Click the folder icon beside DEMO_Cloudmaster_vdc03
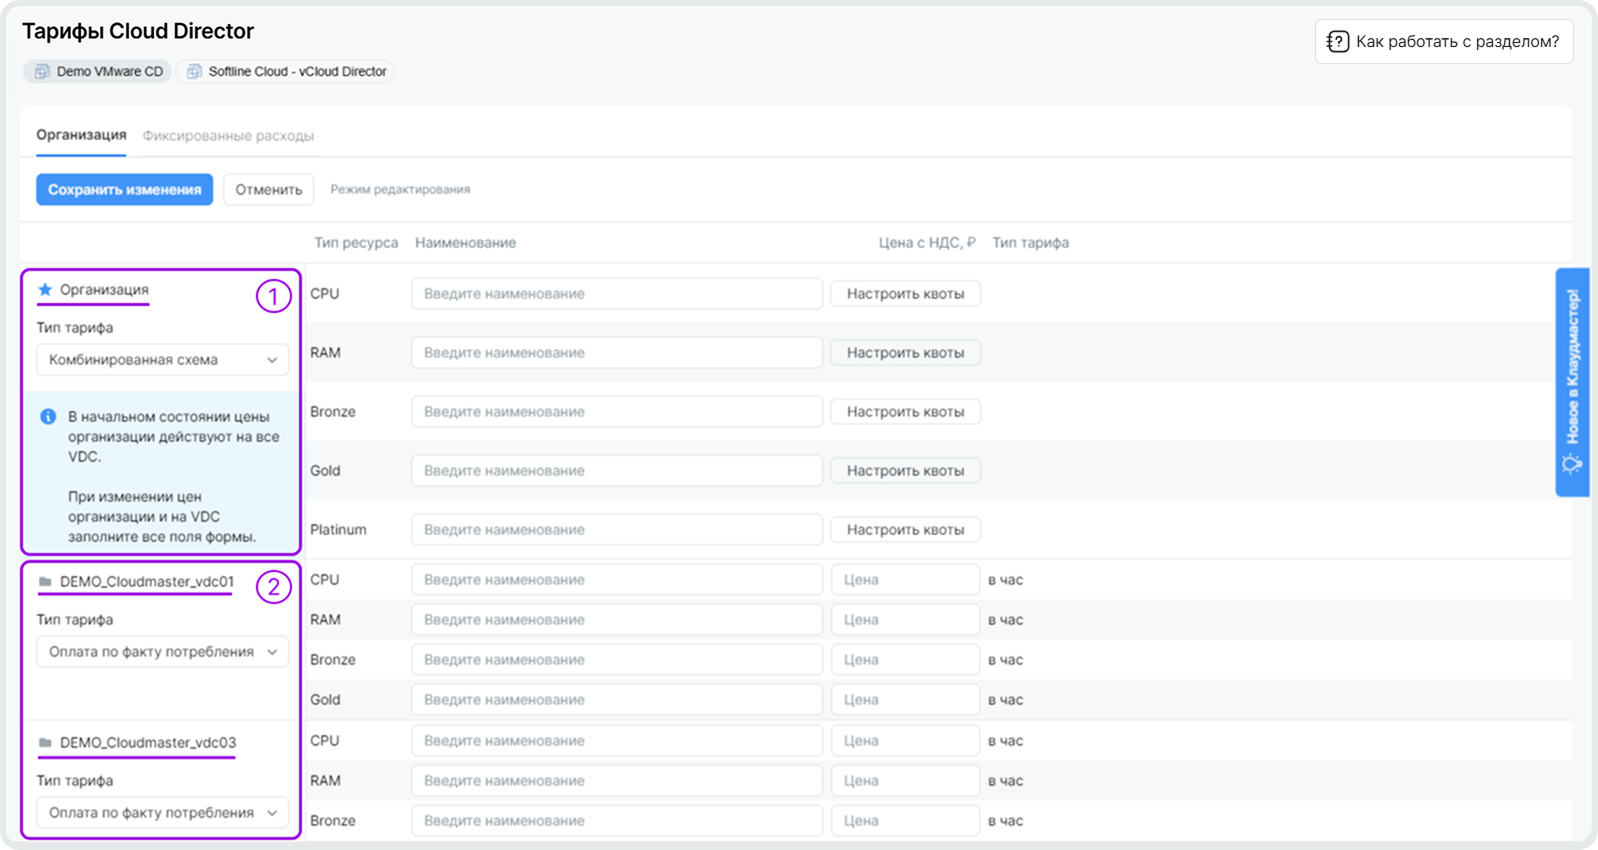 coord(45,743)
